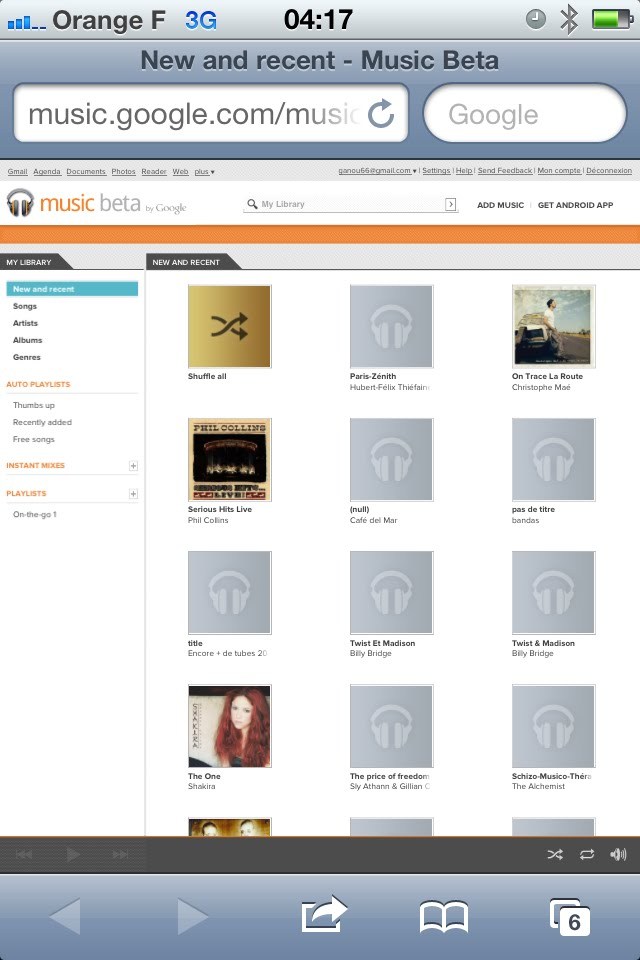Viewport: 640px width, 960px height.
Task: Expand the Instant Mixes plus button
Action: click(133, 466)
